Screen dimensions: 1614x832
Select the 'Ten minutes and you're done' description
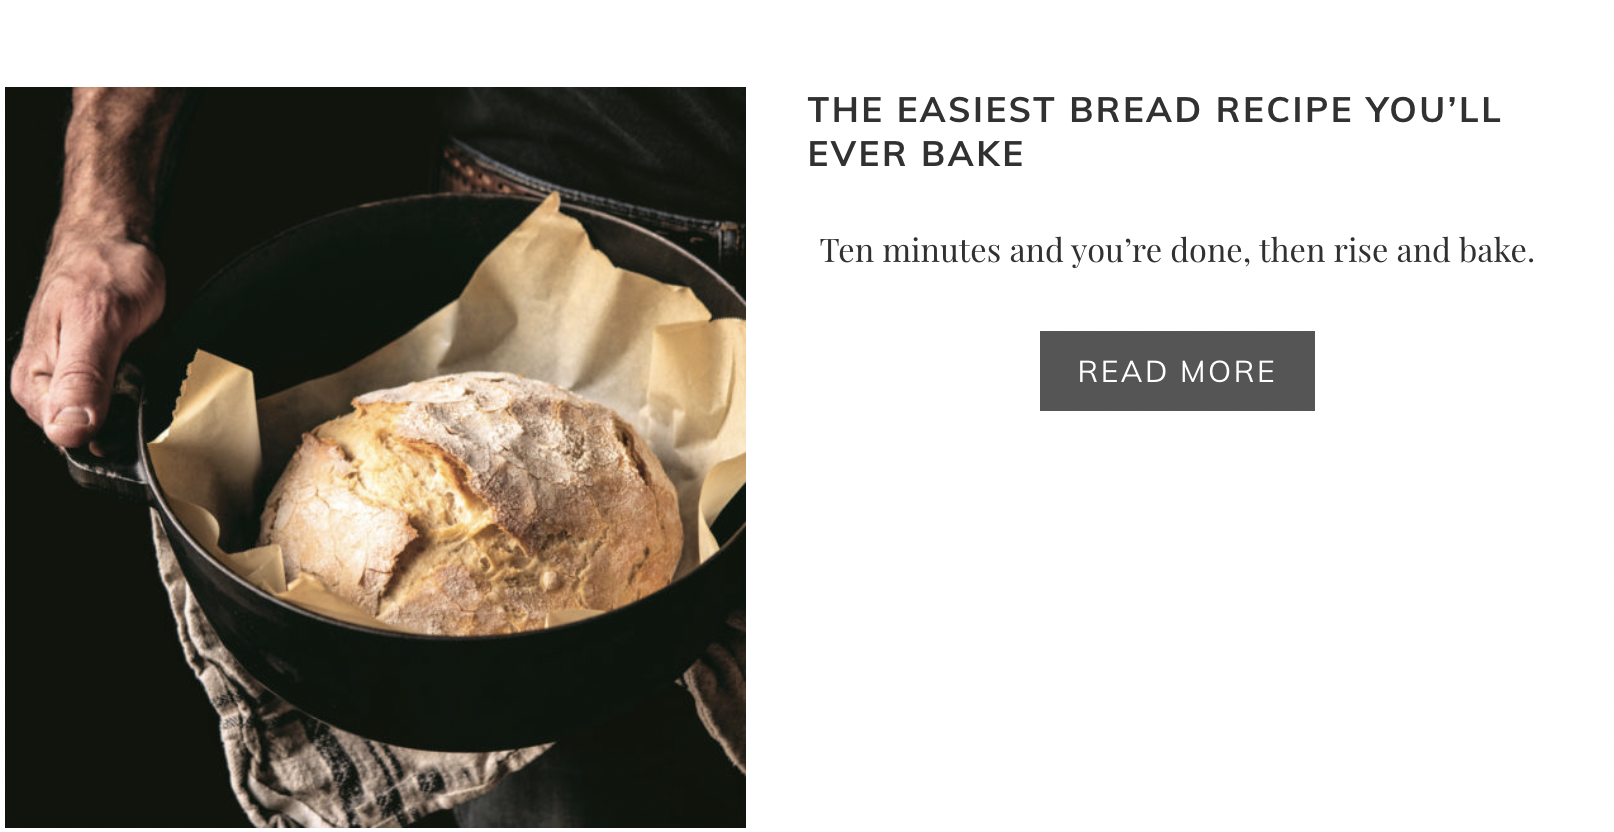pyautogui.click(x=1177, y=250)
